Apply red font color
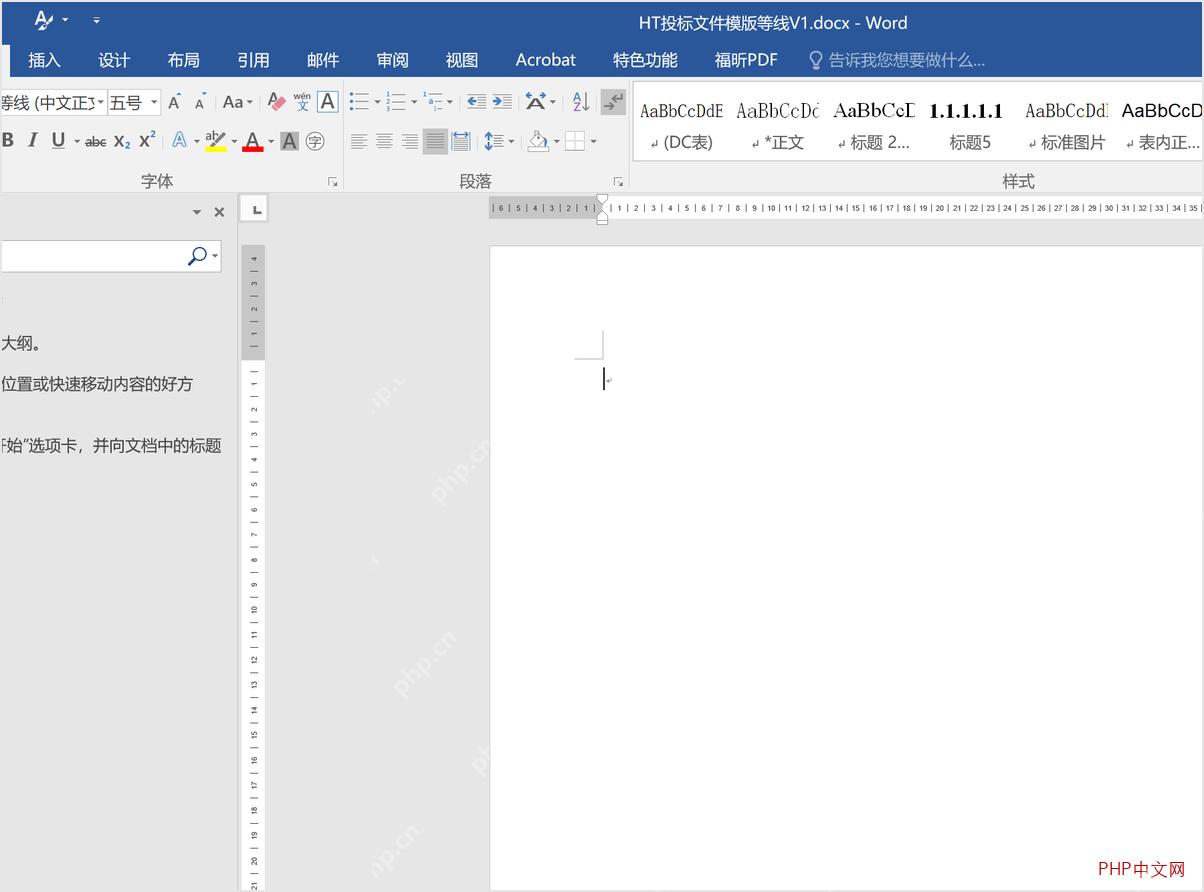Viewport: 1204px width, 892px height. tap(253, 141)
